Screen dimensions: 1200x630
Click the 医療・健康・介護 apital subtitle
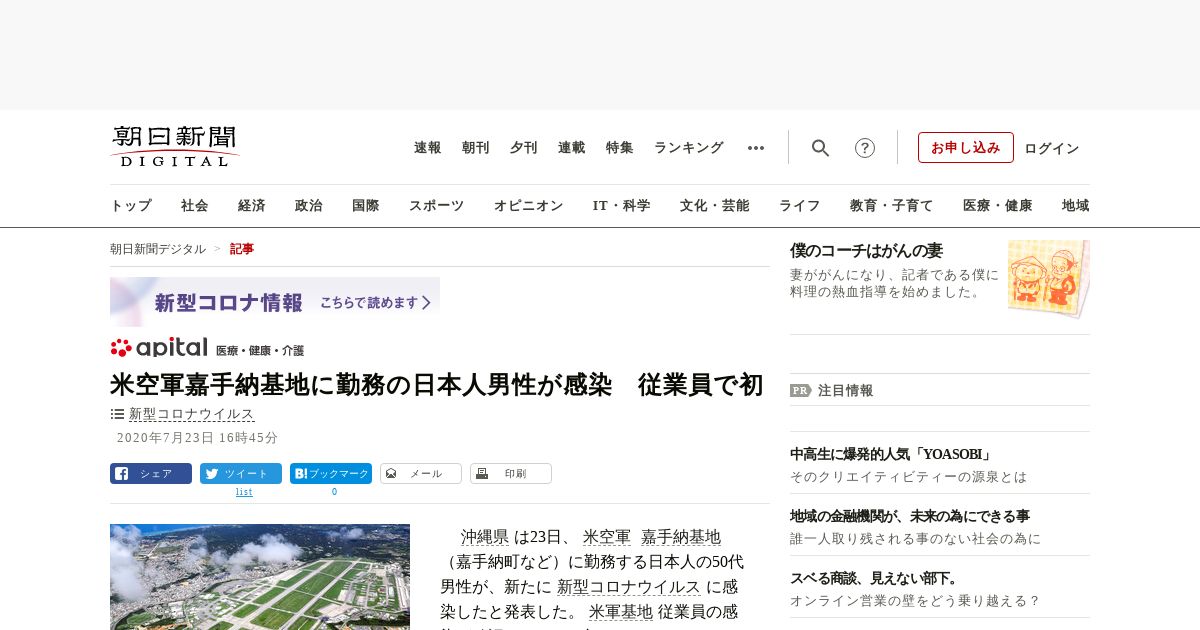pyautogui.click(x=260, y=351)
